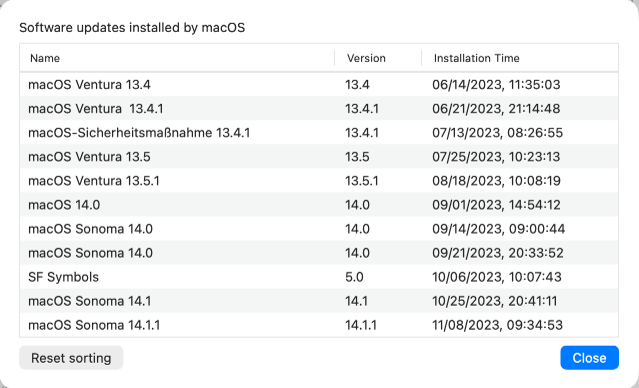Image resolution: width=639 pixels, height=388 pixels.
Task: Click version 13.5.1 in the Version column
Action: click(x=362, y=181)
